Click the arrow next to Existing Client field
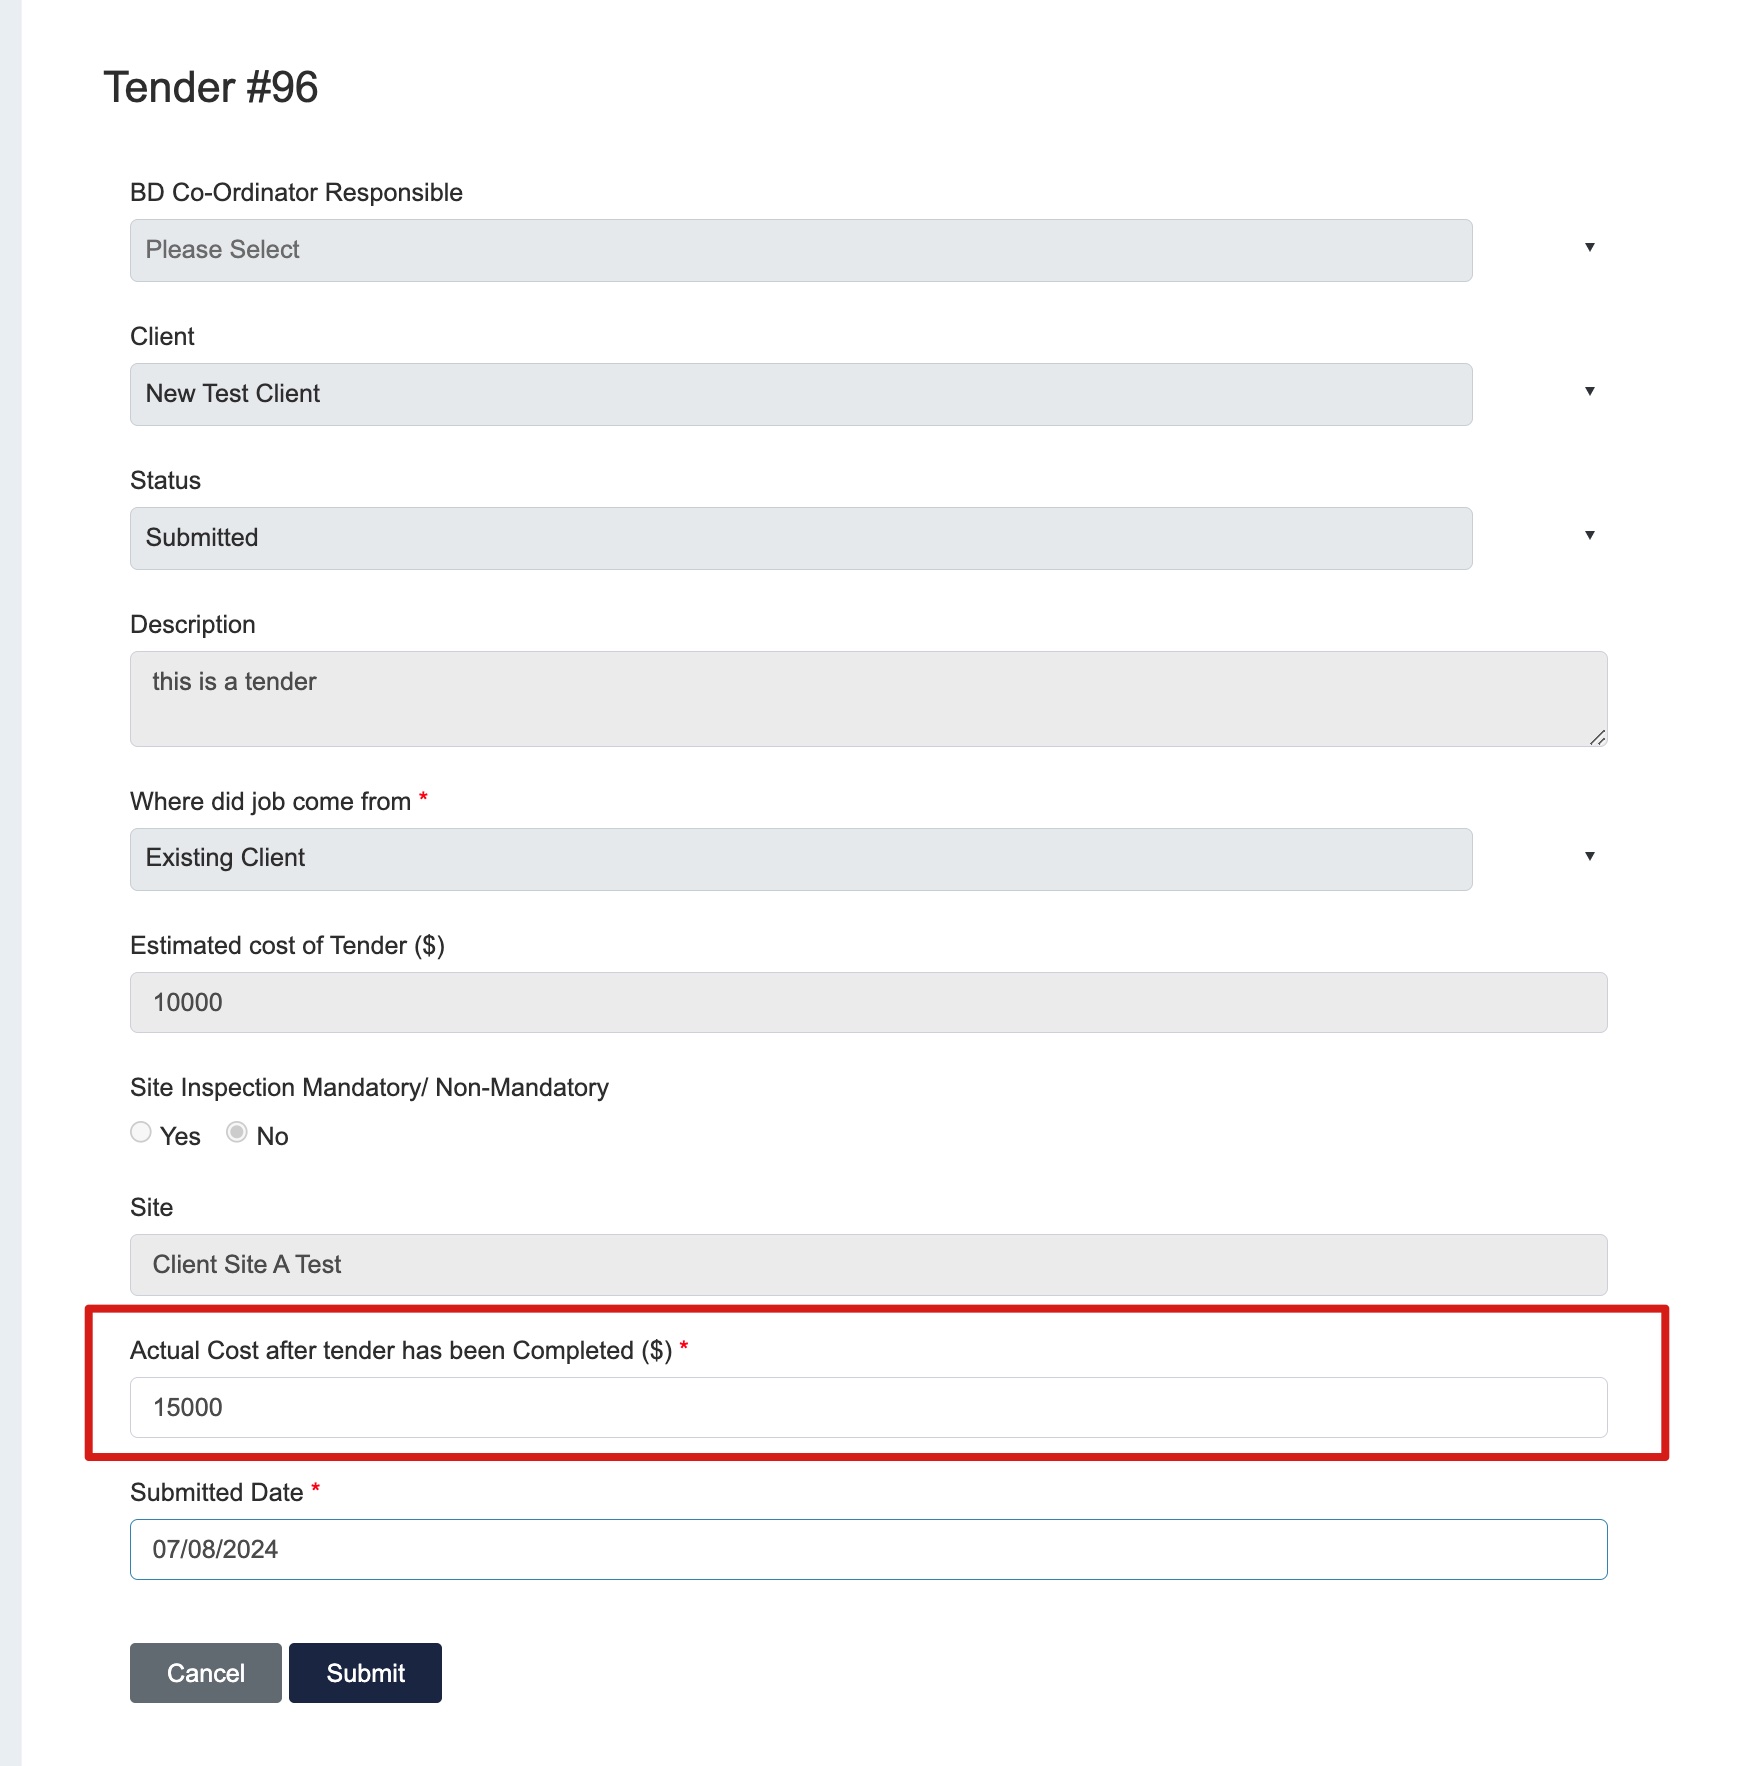This screenshot has width=1740, height=1766. click(1589, 856)
